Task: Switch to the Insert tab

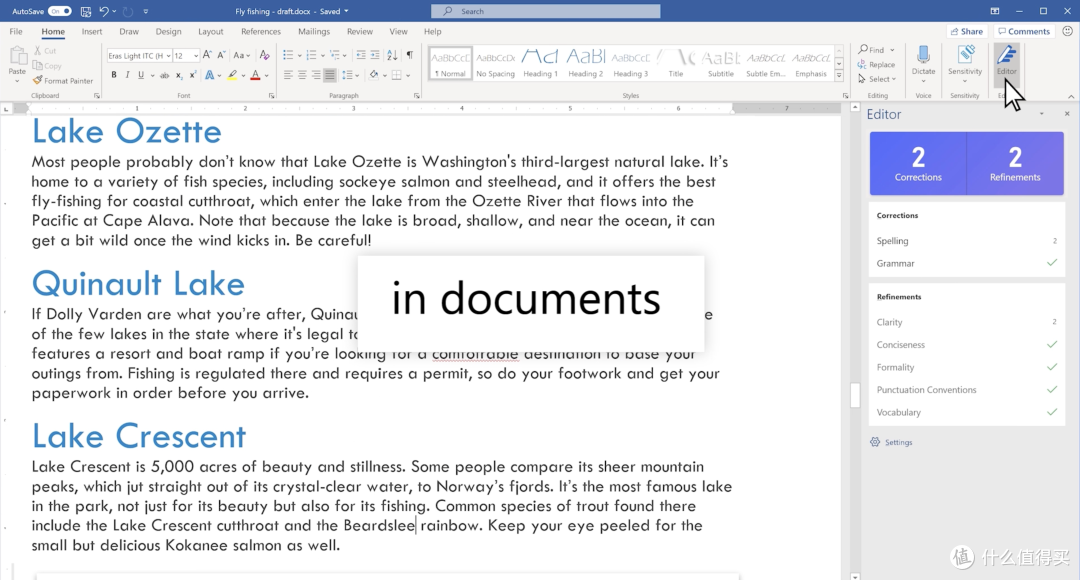Action: coord(92,32)
